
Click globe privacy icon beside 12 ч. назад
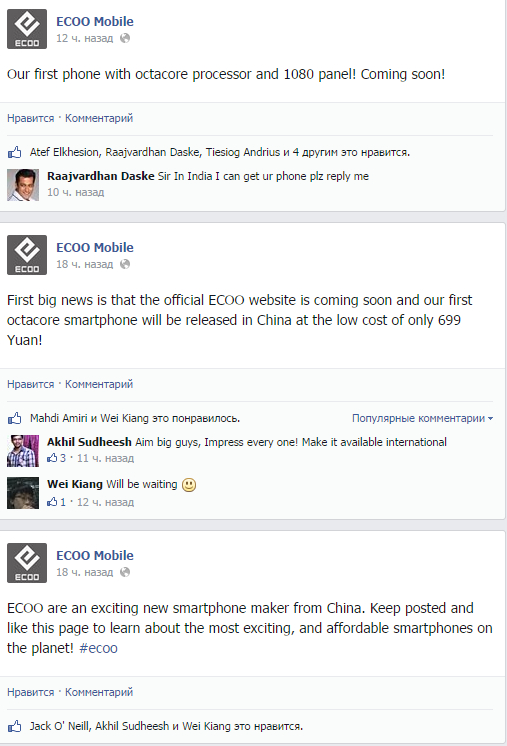tap(125, 38)
